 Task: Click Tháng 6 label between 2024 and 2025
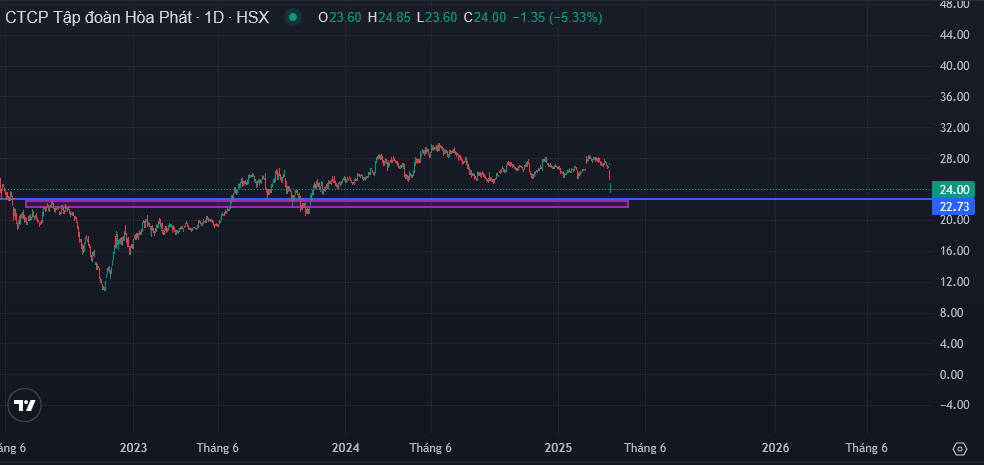(x=430, y=448)
